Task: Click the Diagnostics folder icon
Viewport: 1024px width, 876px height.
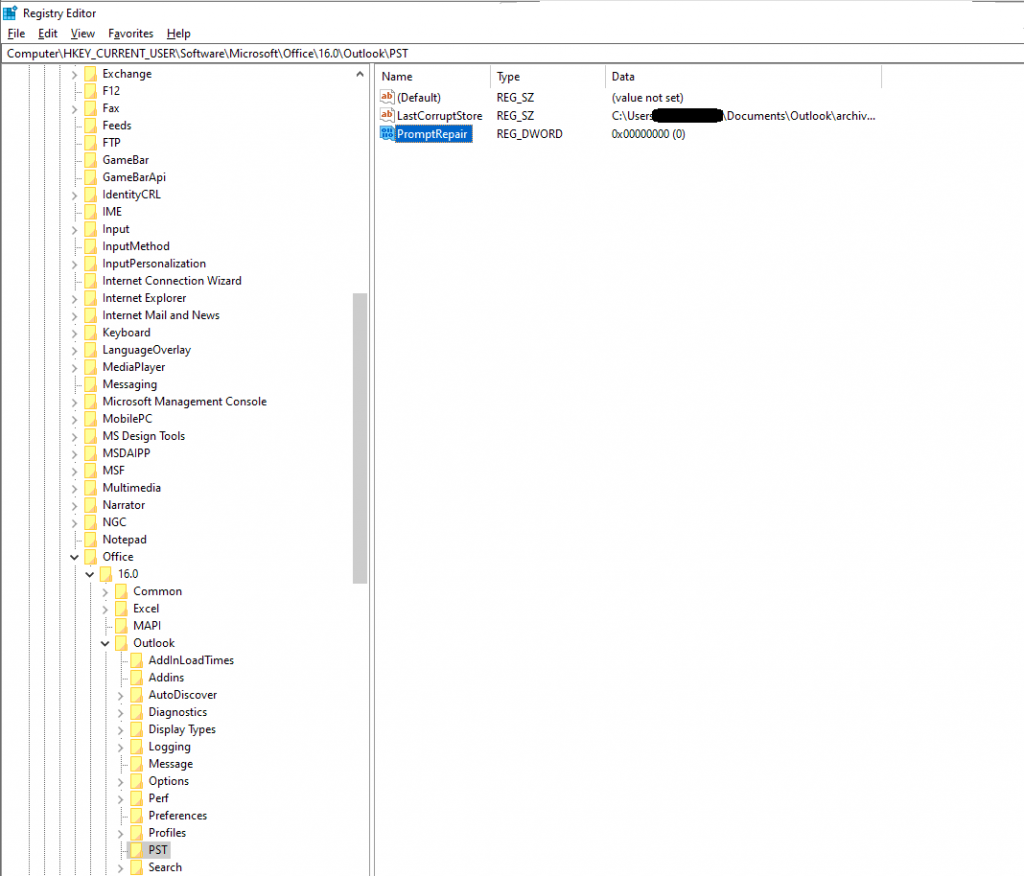Action: (137, 712)
